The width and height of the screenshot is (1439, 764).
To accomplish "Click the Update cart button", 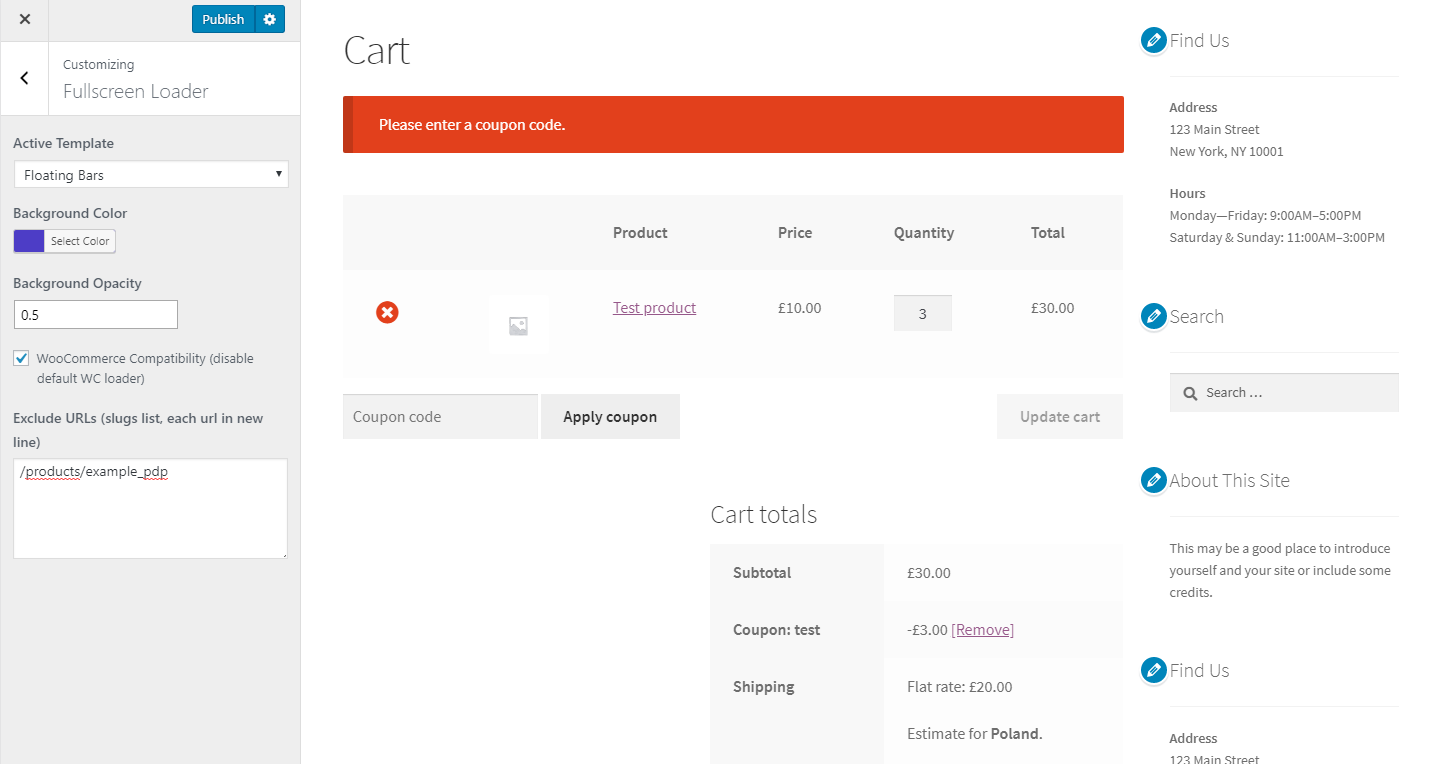I will 1060,417.
